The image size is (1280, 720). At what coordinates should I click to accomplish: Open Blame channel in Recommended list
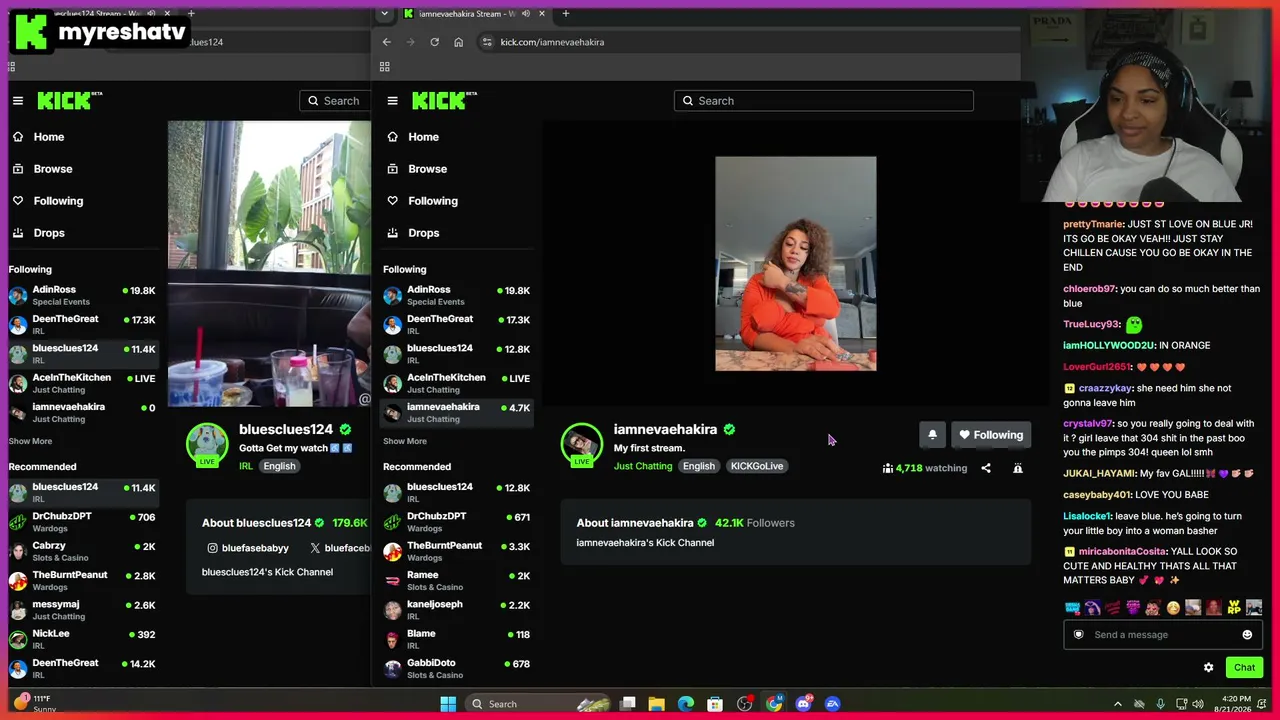pos(457,638)
